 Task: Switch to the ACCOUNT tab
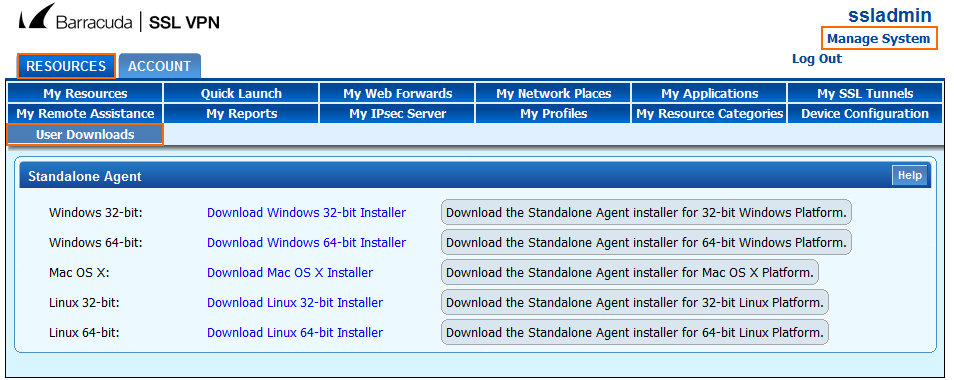(x=159, y=66)
